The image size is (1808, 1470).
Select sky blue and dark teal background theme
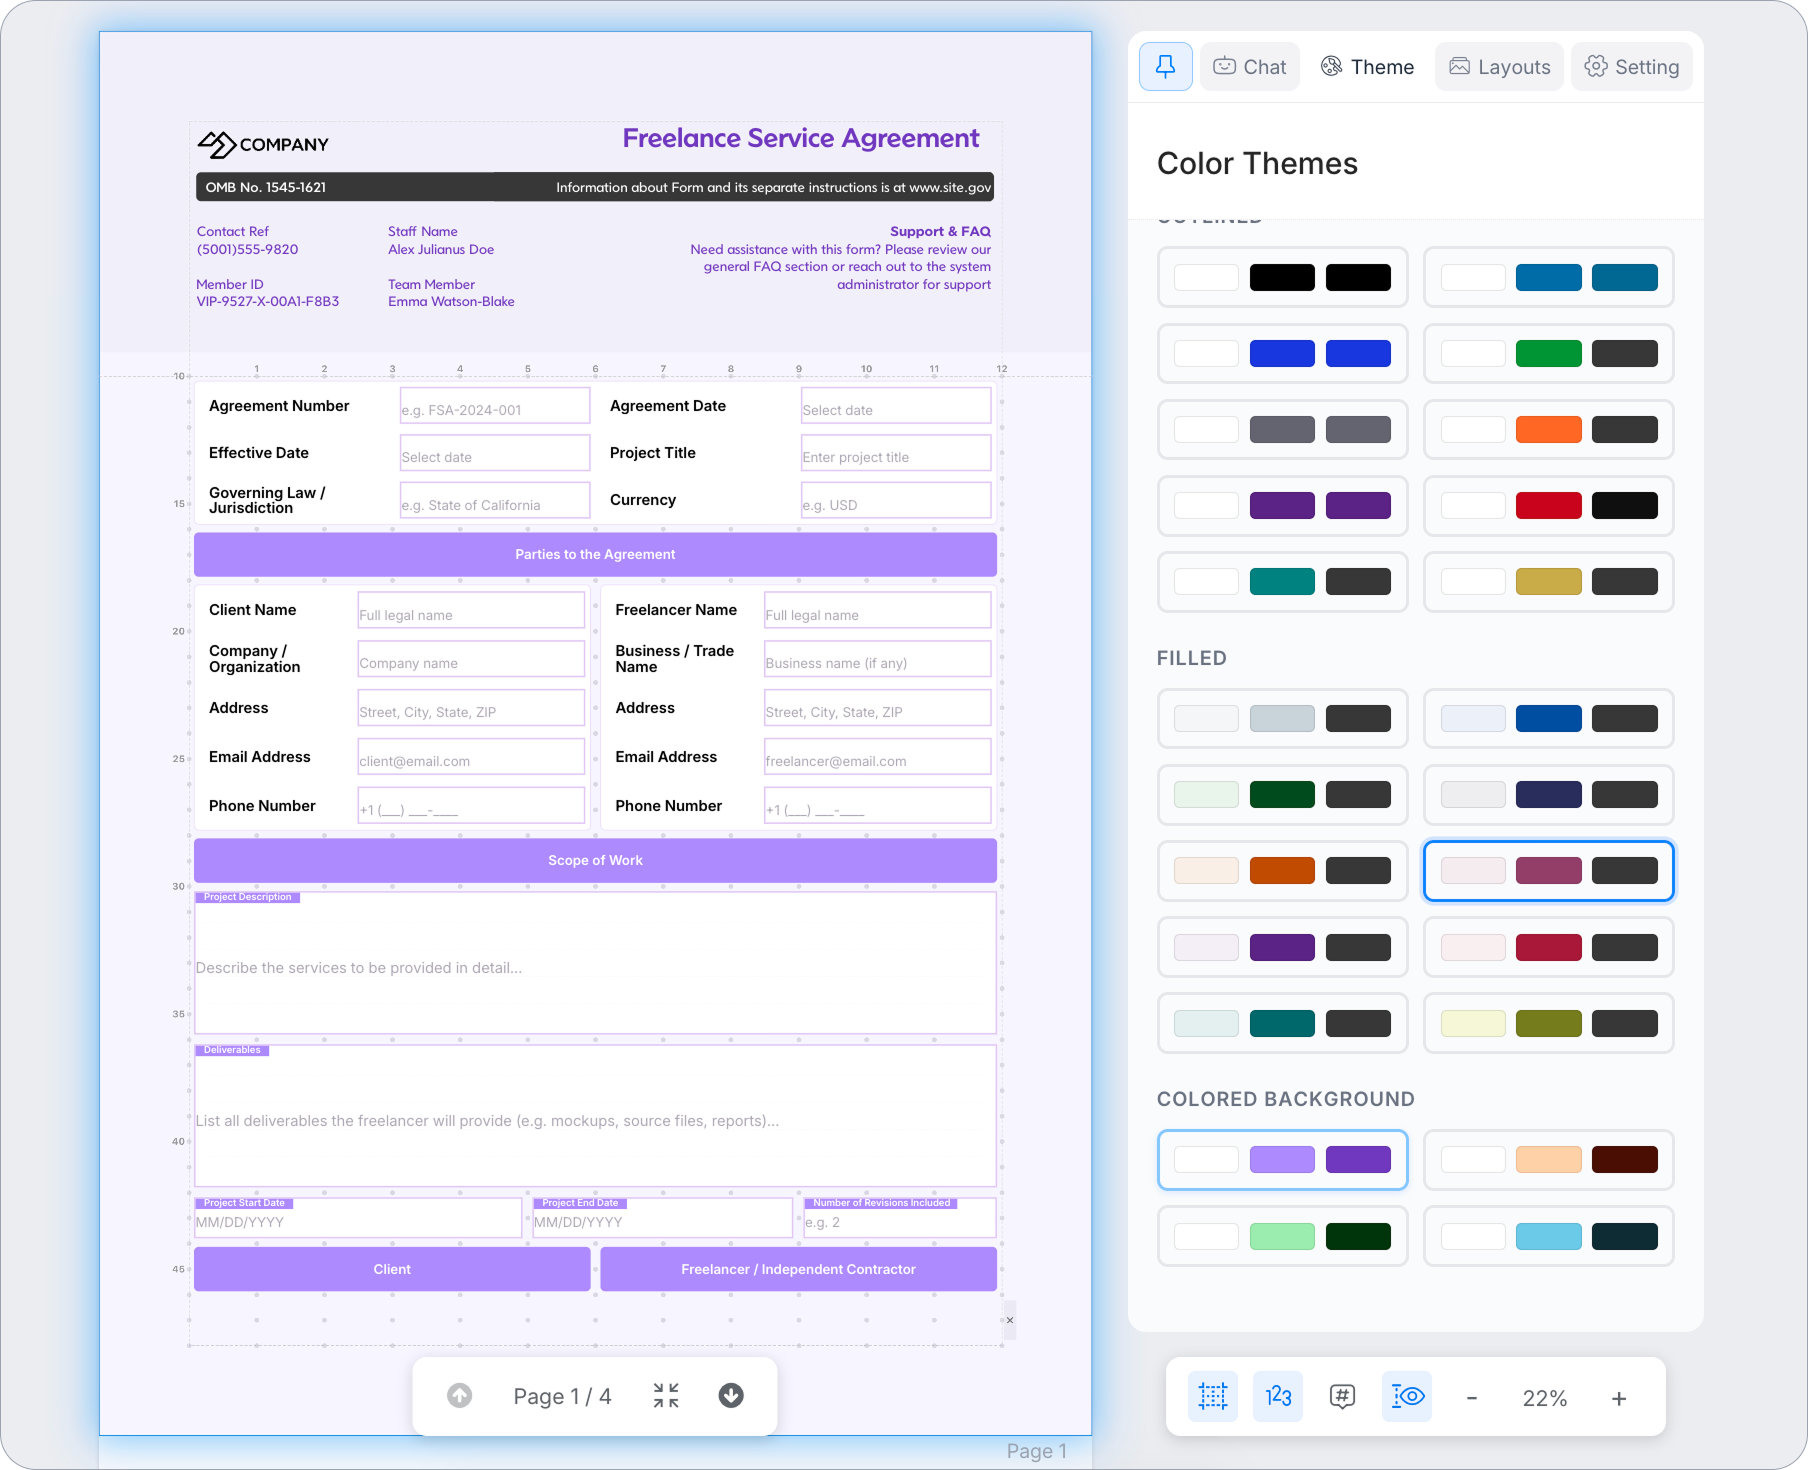coord(1549,1236)
